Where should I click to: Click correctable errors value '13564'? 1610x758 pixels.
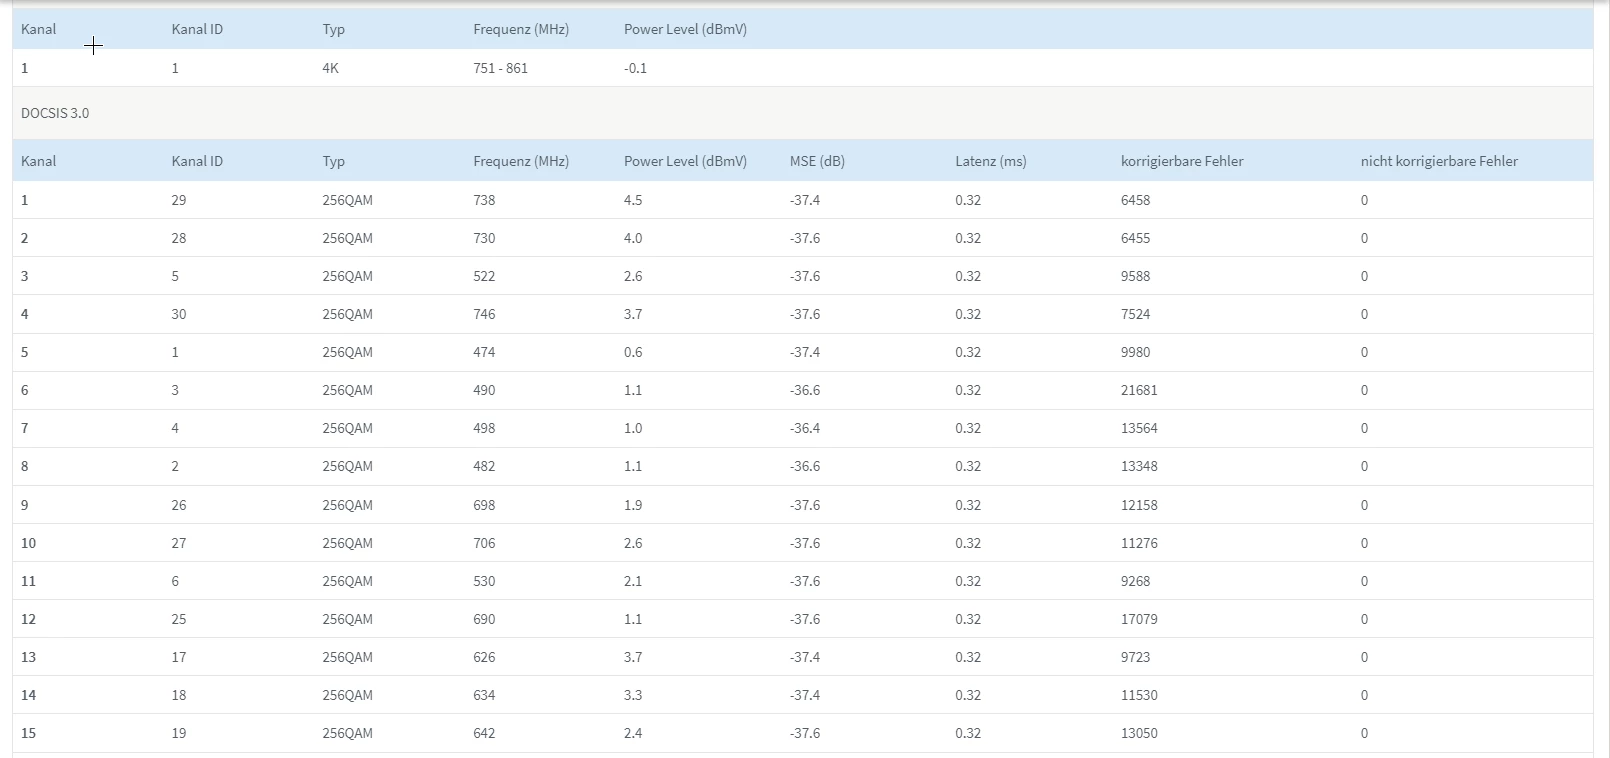[1139, 428]
